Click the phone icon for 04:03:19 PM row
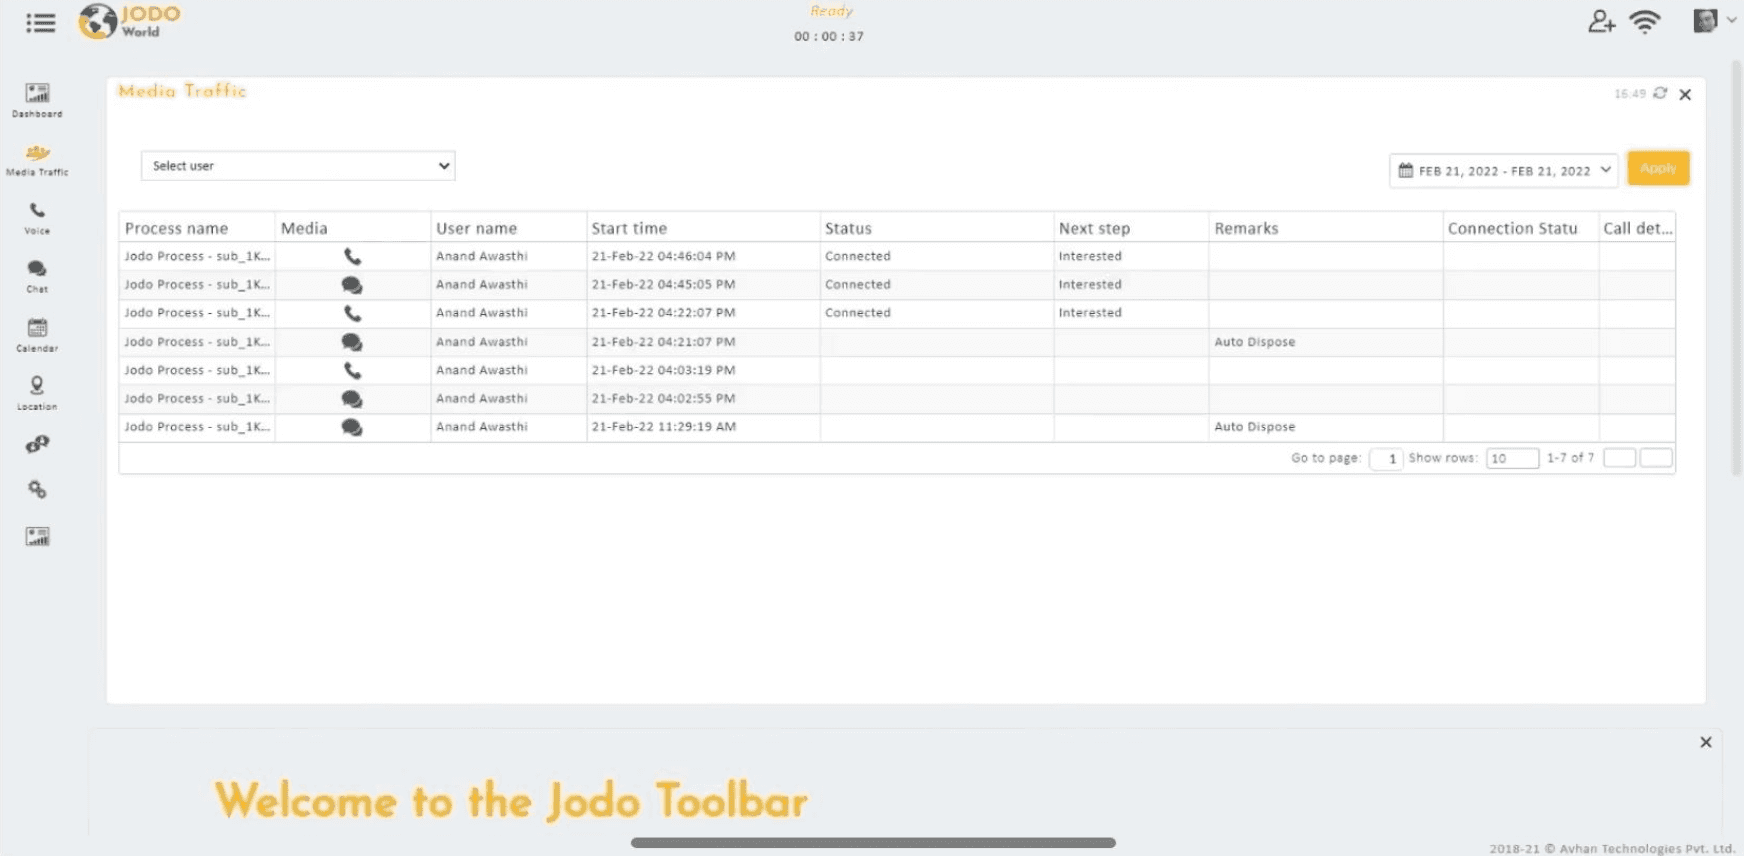This screenshot has height=856, width=1744. (x=352, y=370)
